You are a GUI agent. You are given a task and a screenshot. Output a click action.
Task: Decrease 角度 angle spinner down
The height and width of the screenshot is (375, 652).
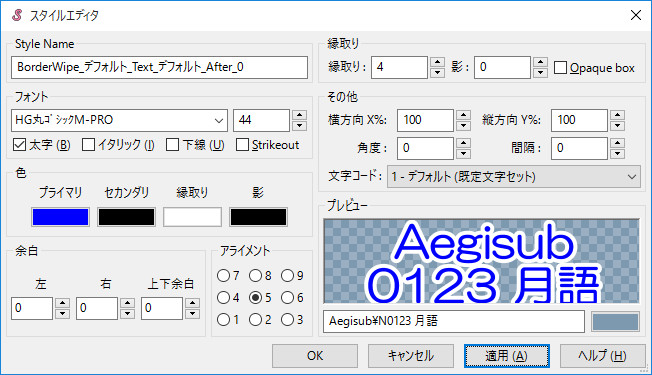tap(463, 154)
